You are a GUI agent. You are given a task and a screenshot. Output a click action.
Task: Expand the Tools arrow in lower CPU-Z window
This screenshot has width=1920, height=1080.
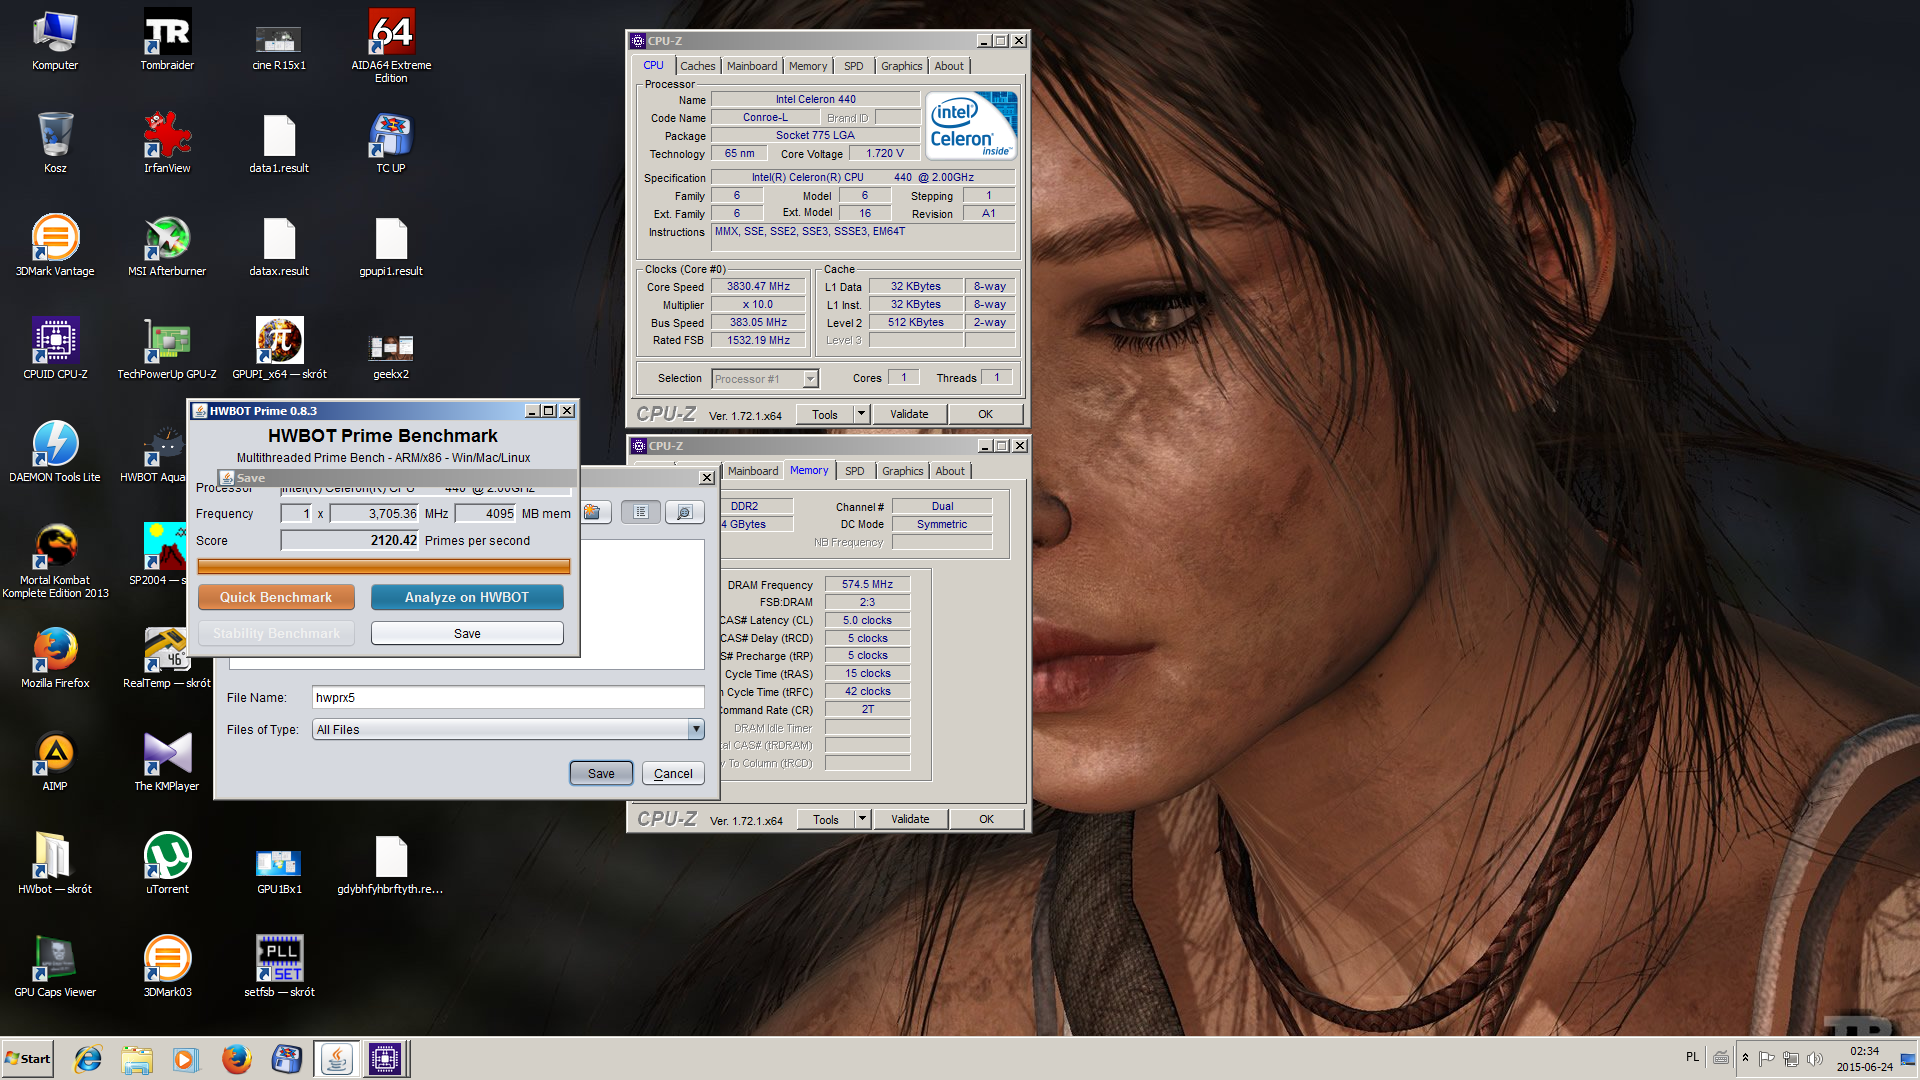tap(862, 818)
